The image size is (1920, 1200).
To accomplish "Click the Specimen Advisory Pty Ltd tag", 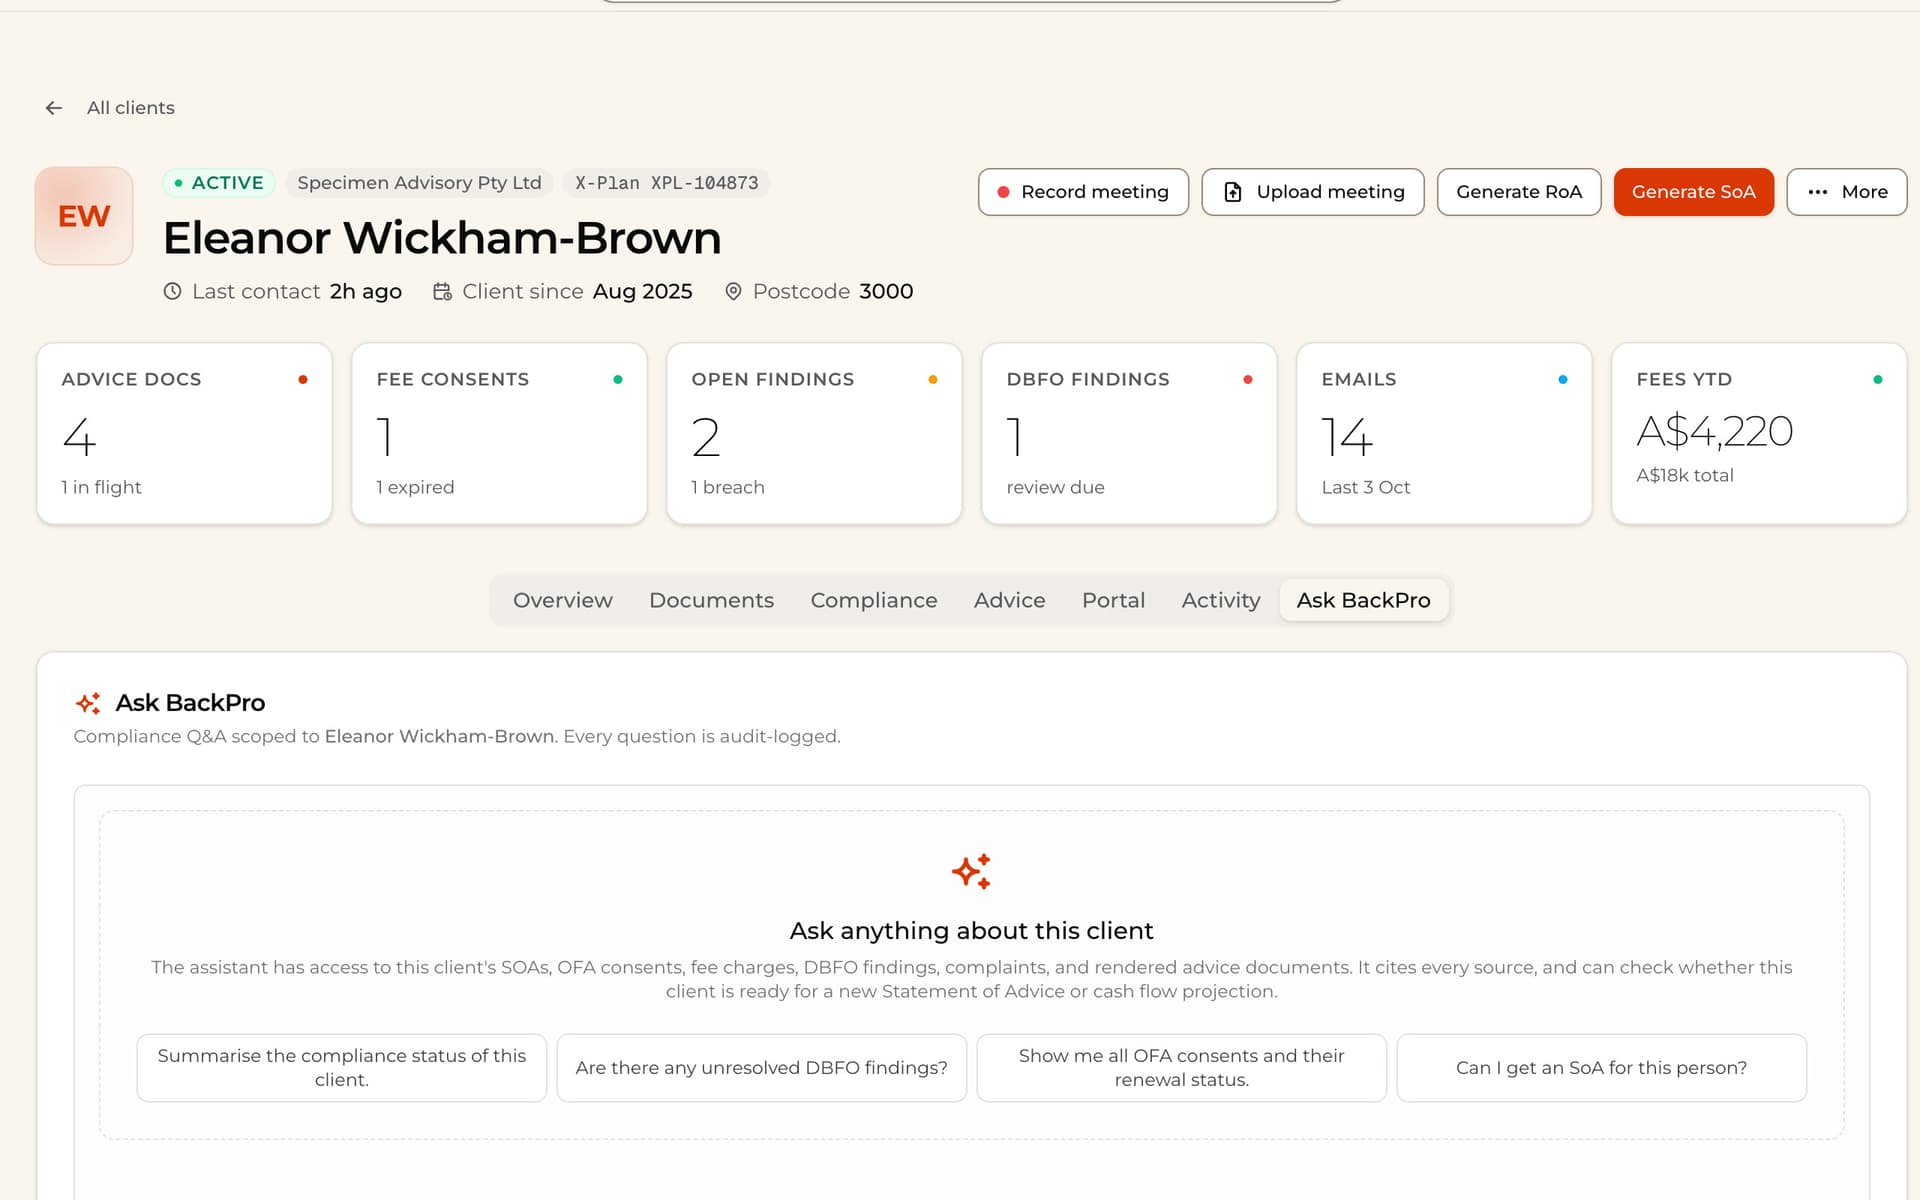I will point(419,183).
